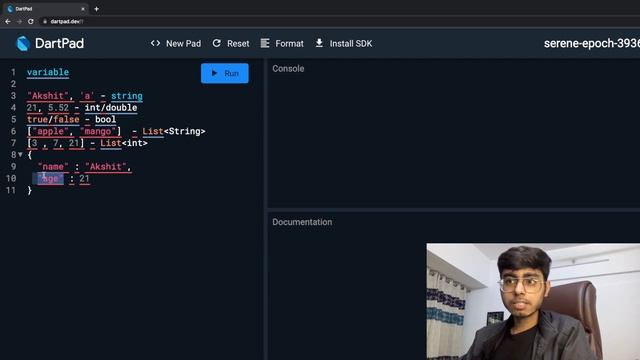Click the value 5.52 on line 4
Image resolution: width=640 pixels, height=360 pixels.
pyautogui.click(x=58, y=108)
